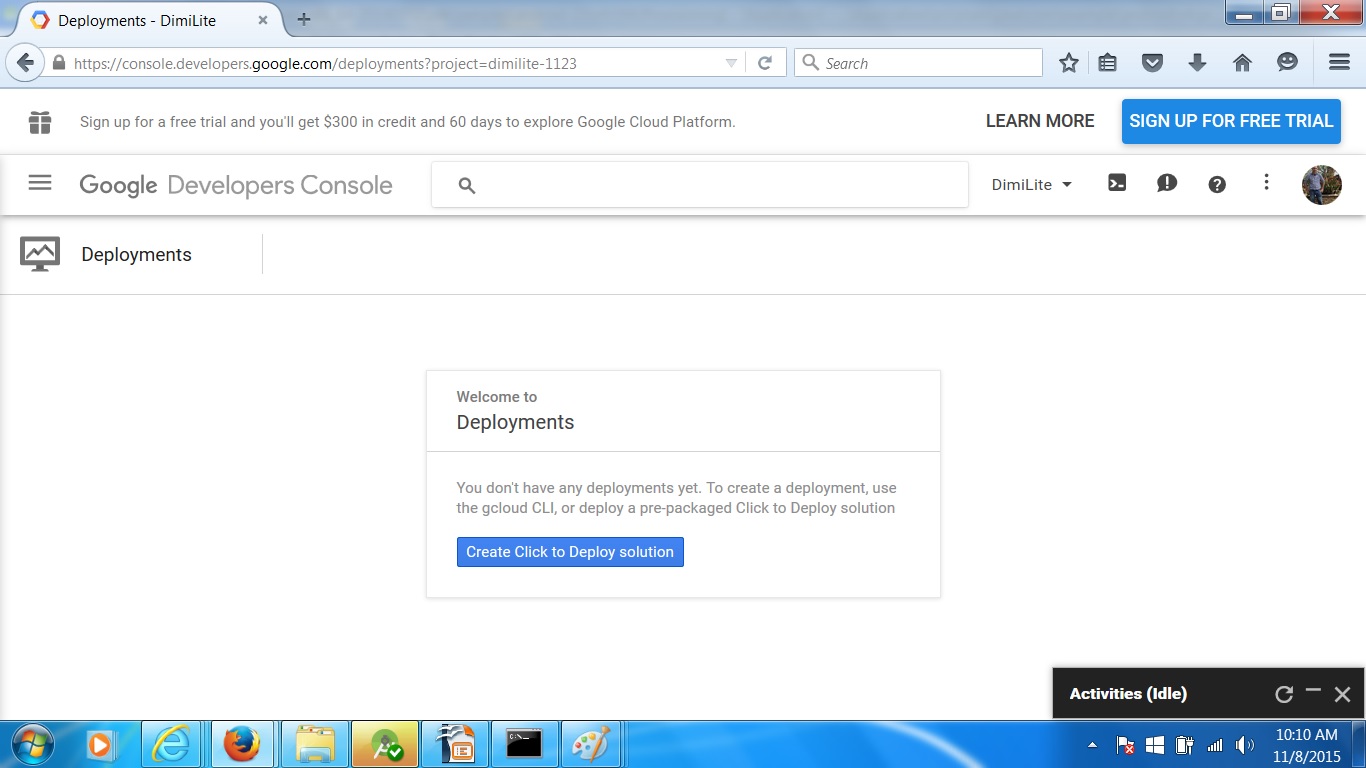Open Windows Explorer folder taskbar icon
This screenshot has height=768, width=1366.
(315, 745)
